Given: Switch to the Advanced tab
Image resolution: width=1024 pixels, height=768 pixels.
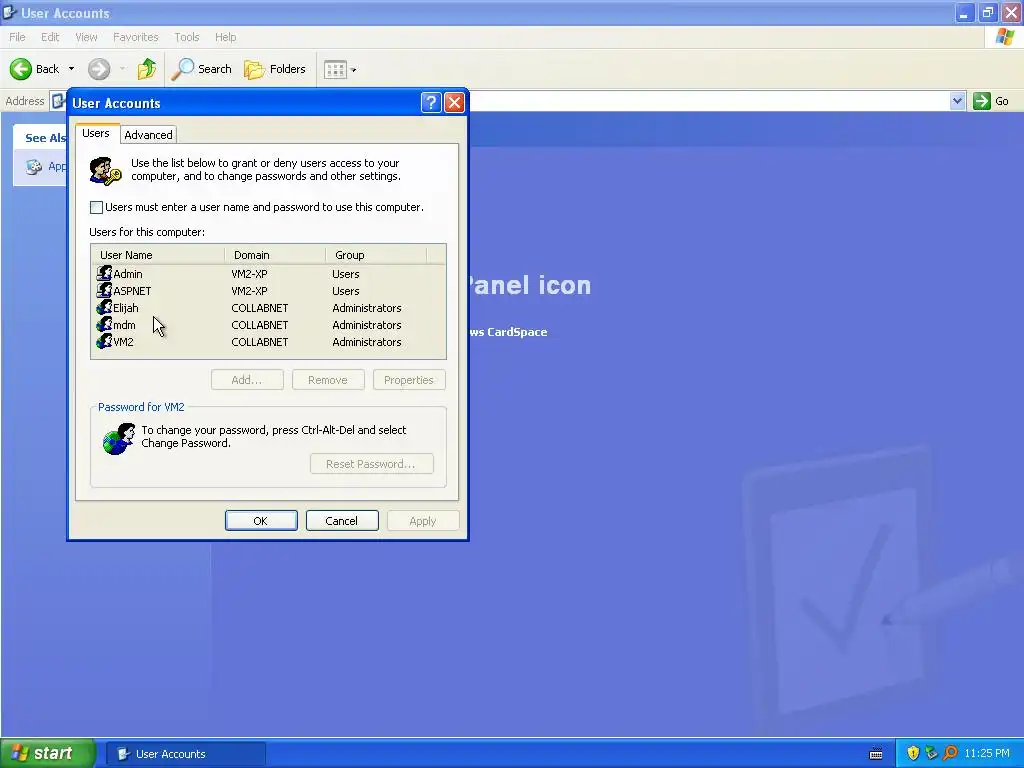Looking at the screenshot, I should click(148, 135).
